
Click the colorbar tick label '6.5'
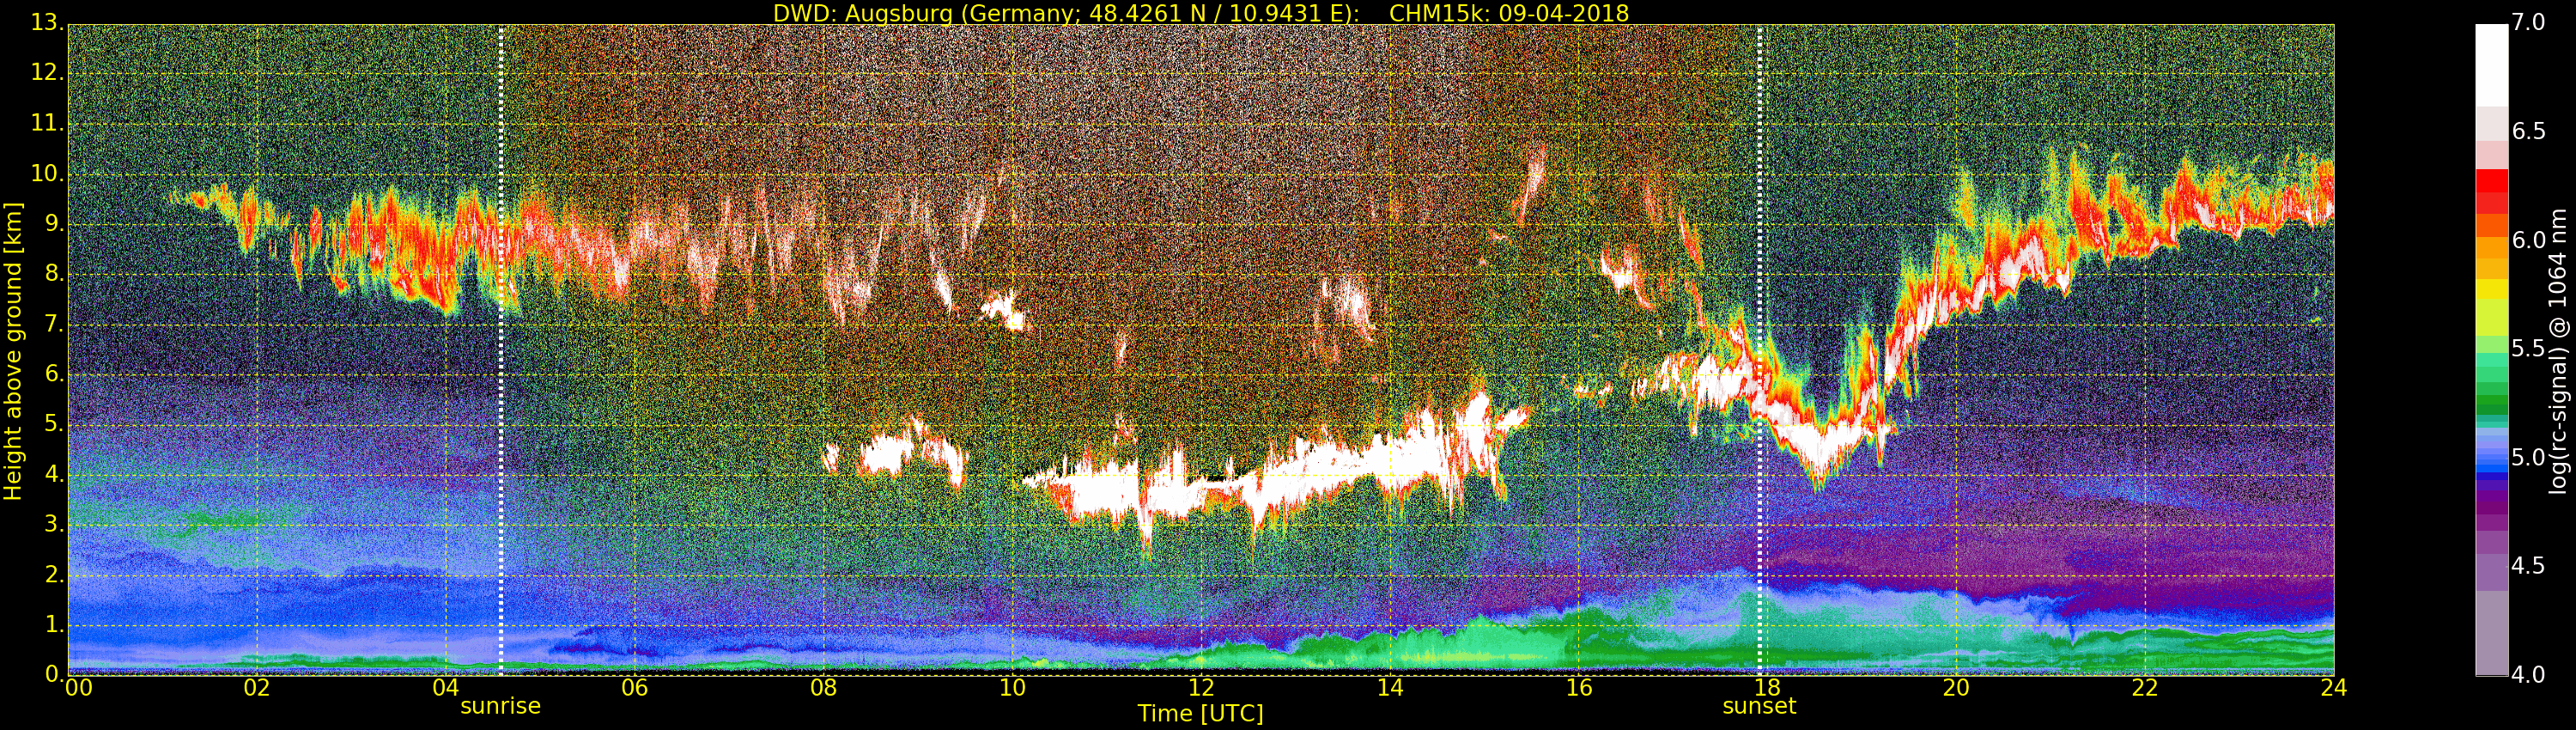point(2529,131)
